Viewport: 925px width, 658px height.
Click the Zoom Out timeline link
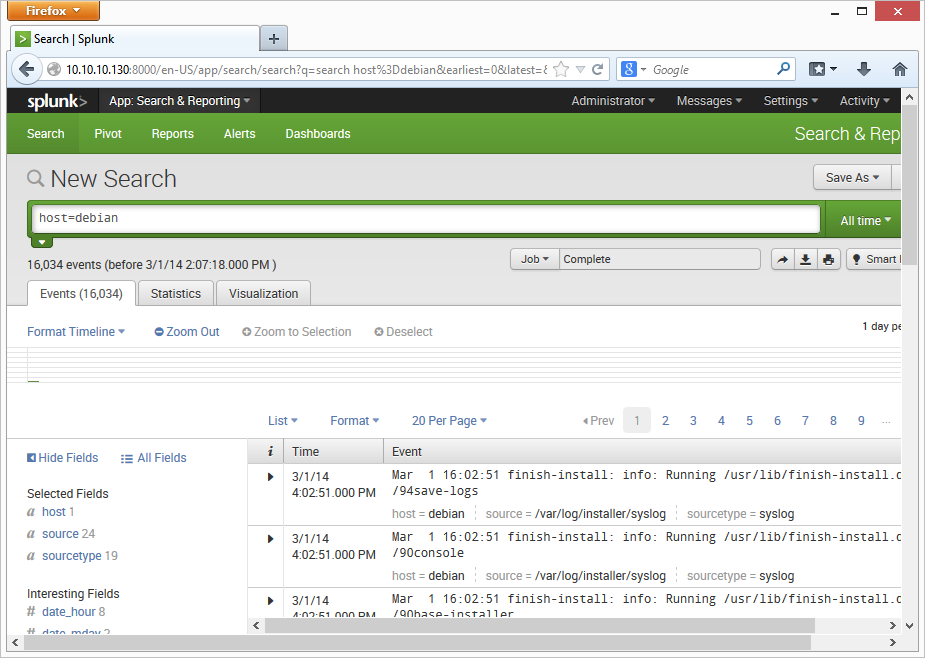[x=187, y=332]
